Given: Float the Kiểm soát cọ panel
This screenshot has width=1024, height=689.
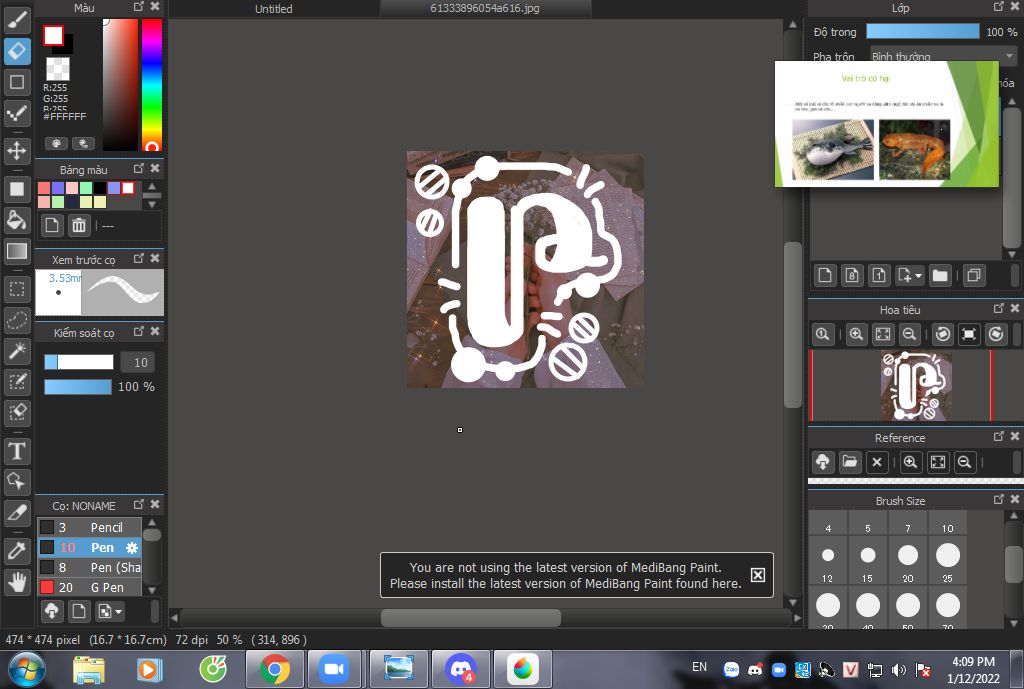Looking at the screenshot, I should [138, 332].
